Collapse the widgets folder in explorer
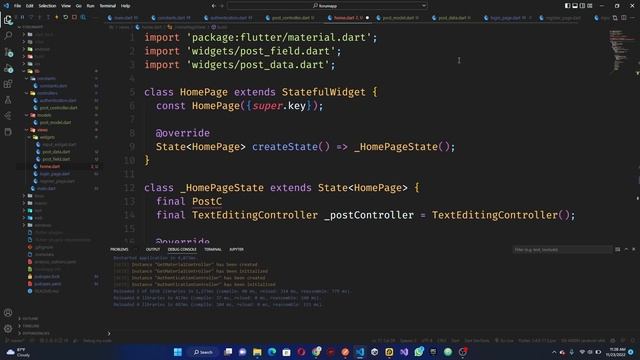Image resolution: width=640 pixels, height=360 pixels. 47,137
